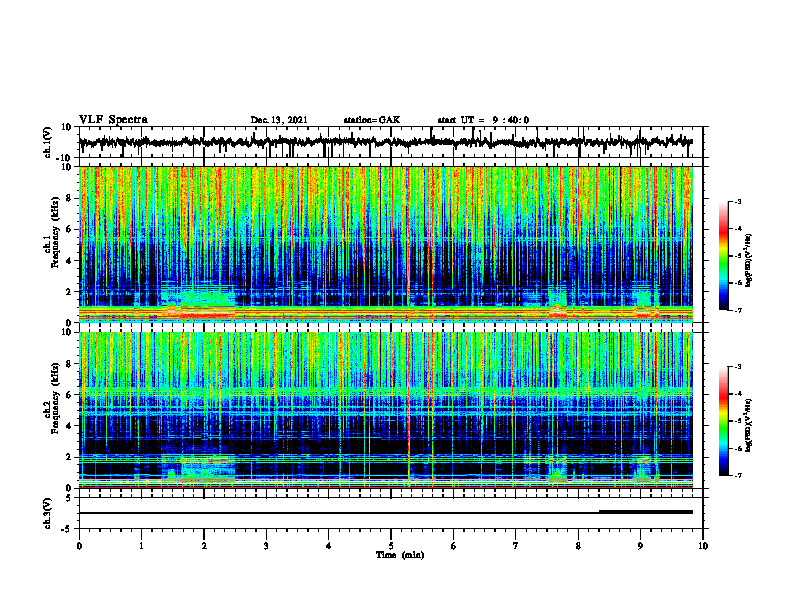Click the ch.1 color scale bar
This screenshot has width=792, height=612.
(x=724, y=256)
